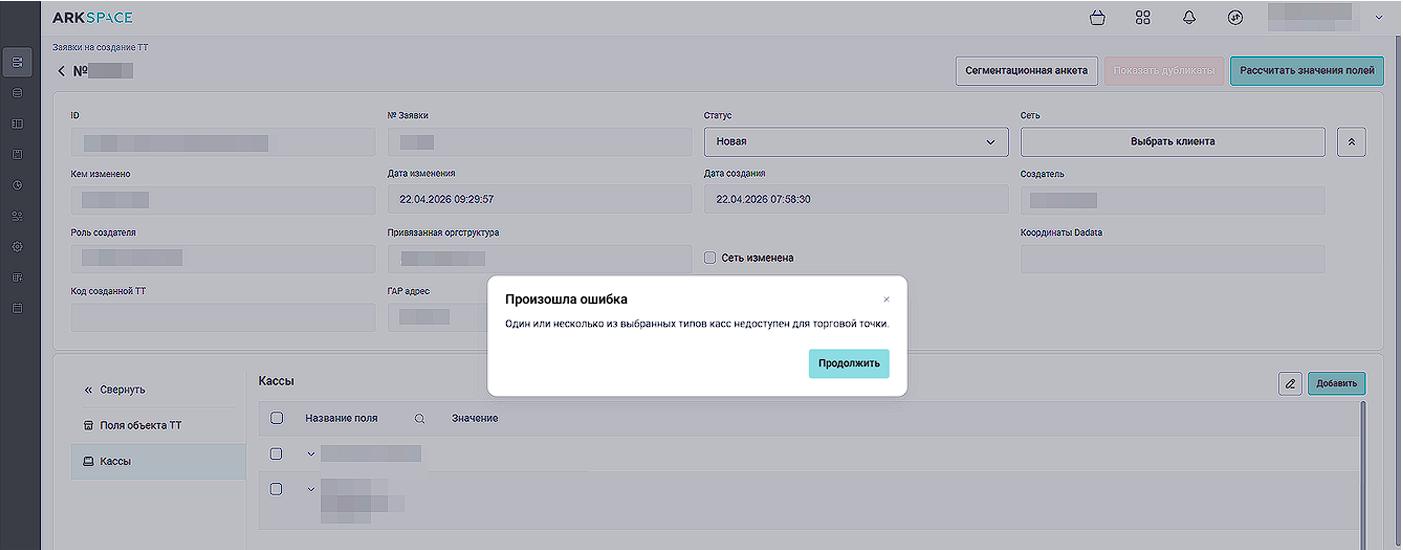The image size is (1403, 550).
Task: Select the Кассы section in side menu
Action: [115, 461]
